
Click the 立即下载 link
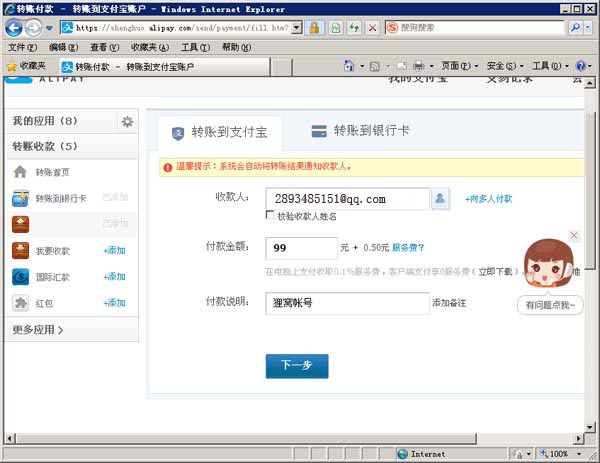coord(495,272)
